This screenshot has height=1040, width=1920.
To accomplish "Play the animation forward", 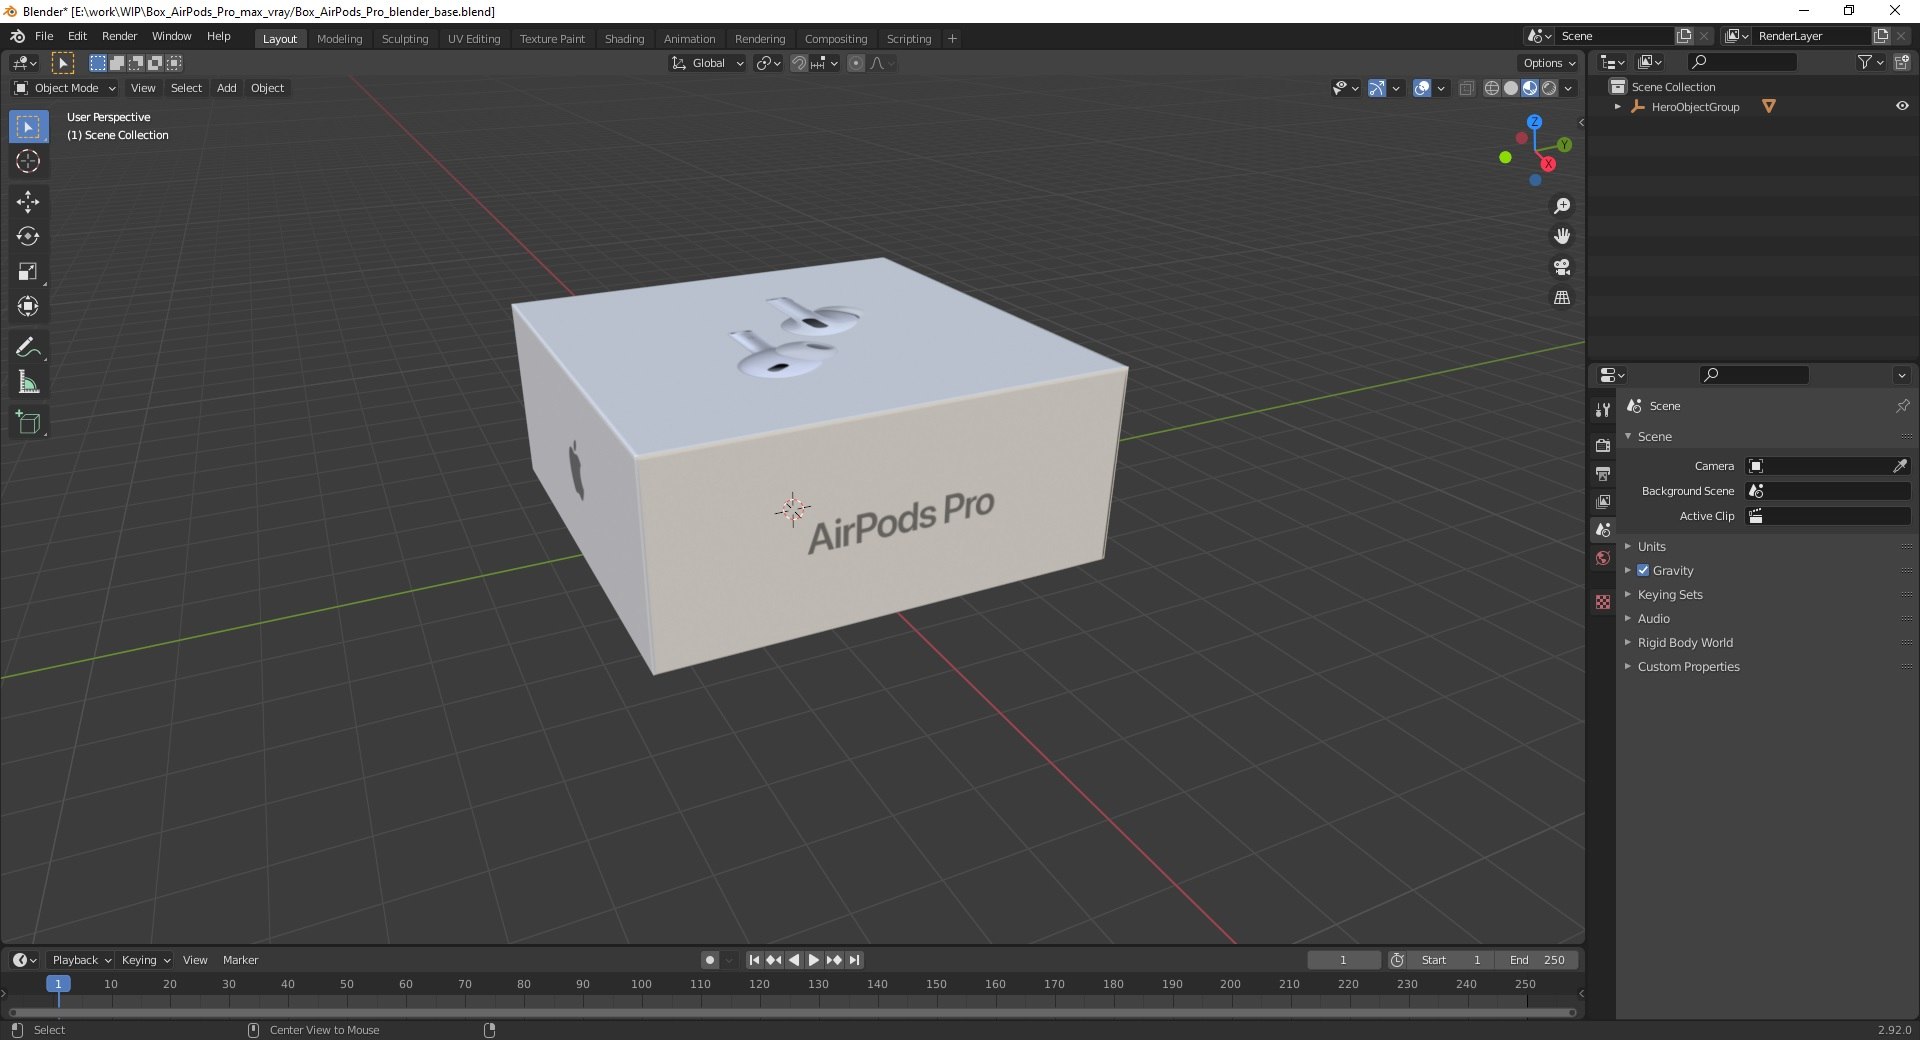I will click(814, 960).
